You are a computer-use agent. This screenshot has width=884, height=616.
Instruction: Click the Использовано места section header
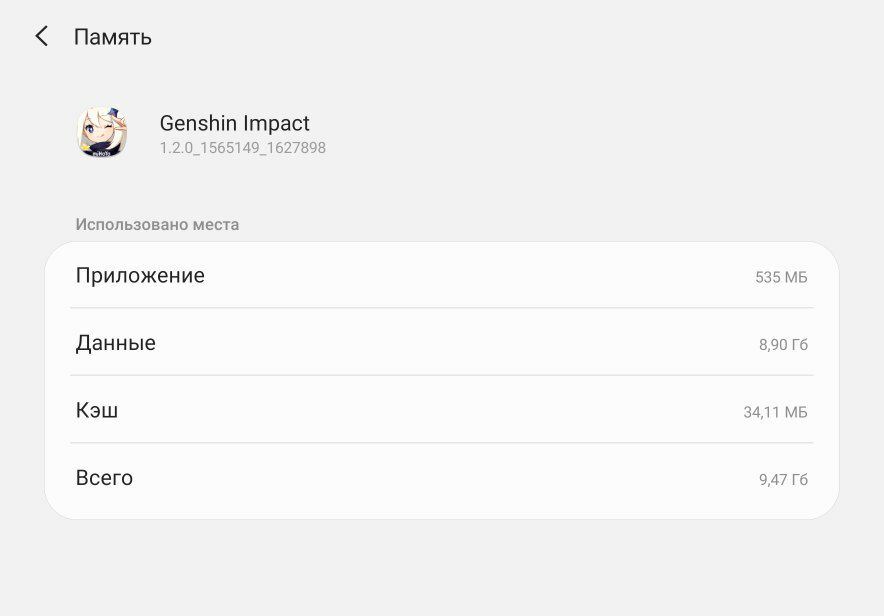coord(157,224)
